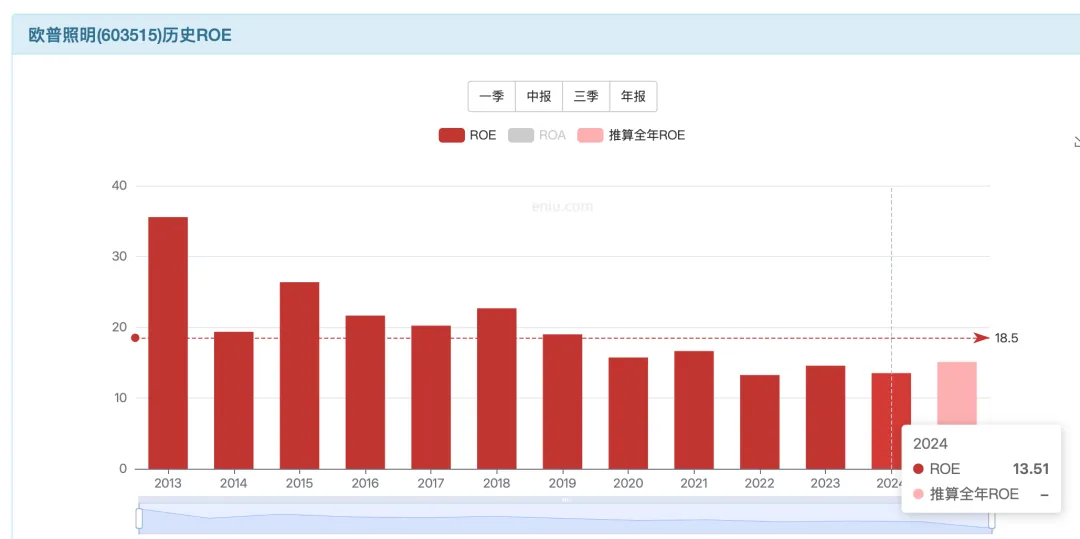This screenshot has height=539, width=1080.
Task: Click the pink estimated full-year ROE bar
Action: click(957, 393)
